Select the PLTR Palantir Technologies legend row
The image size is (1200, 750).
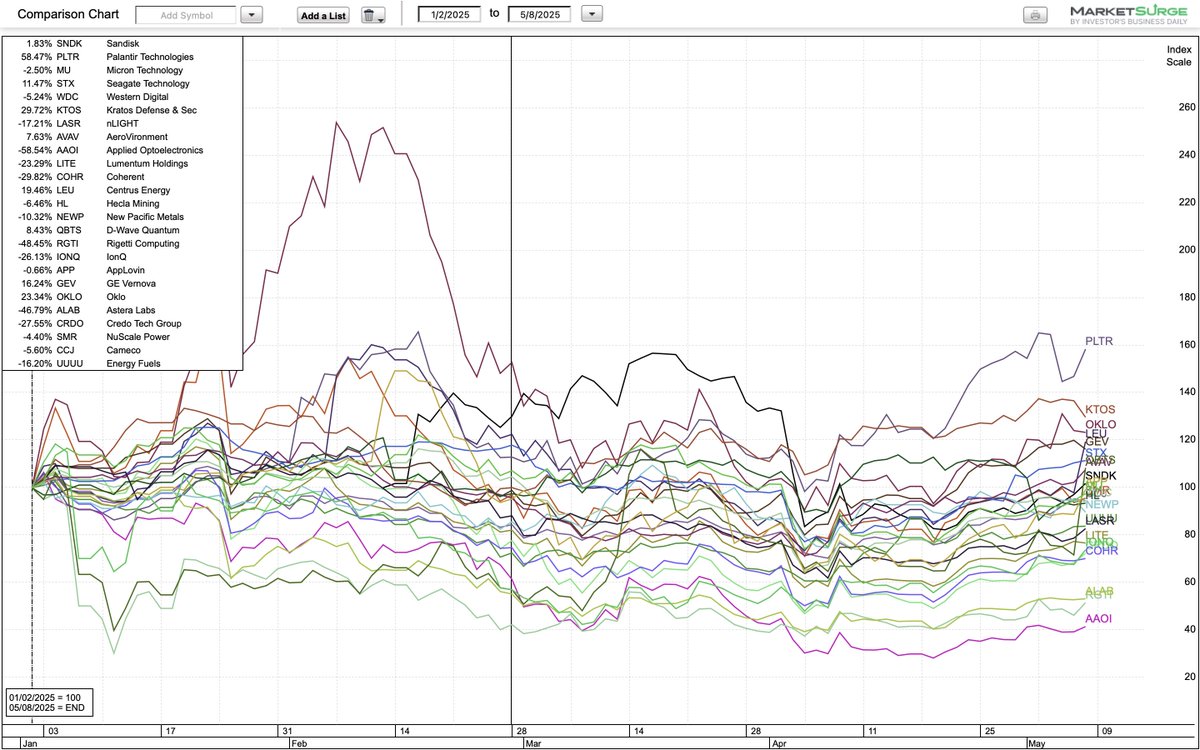(x=121, y=57)
